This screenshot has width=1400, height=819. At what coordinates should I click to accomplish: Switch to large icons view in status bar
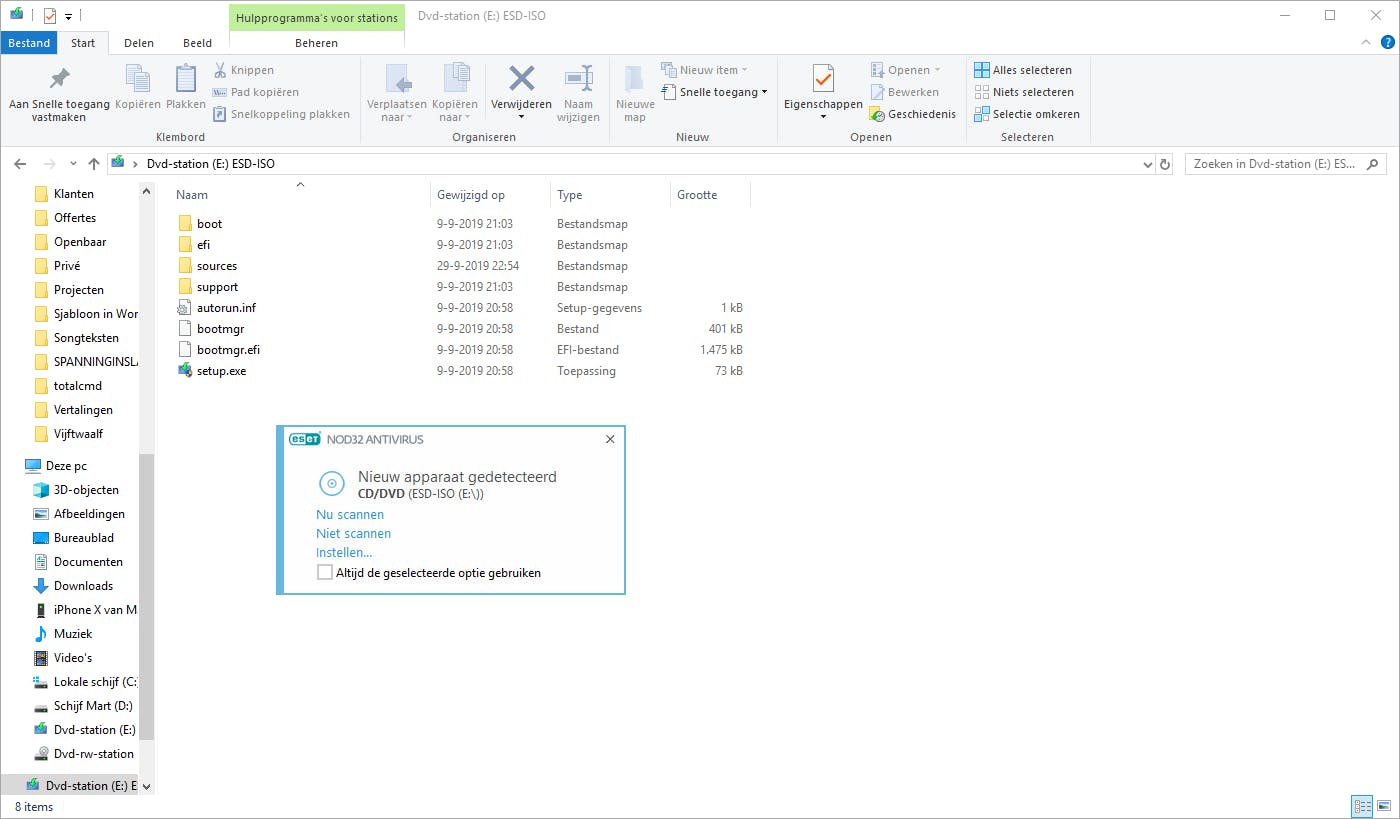tap(1385, 806)
